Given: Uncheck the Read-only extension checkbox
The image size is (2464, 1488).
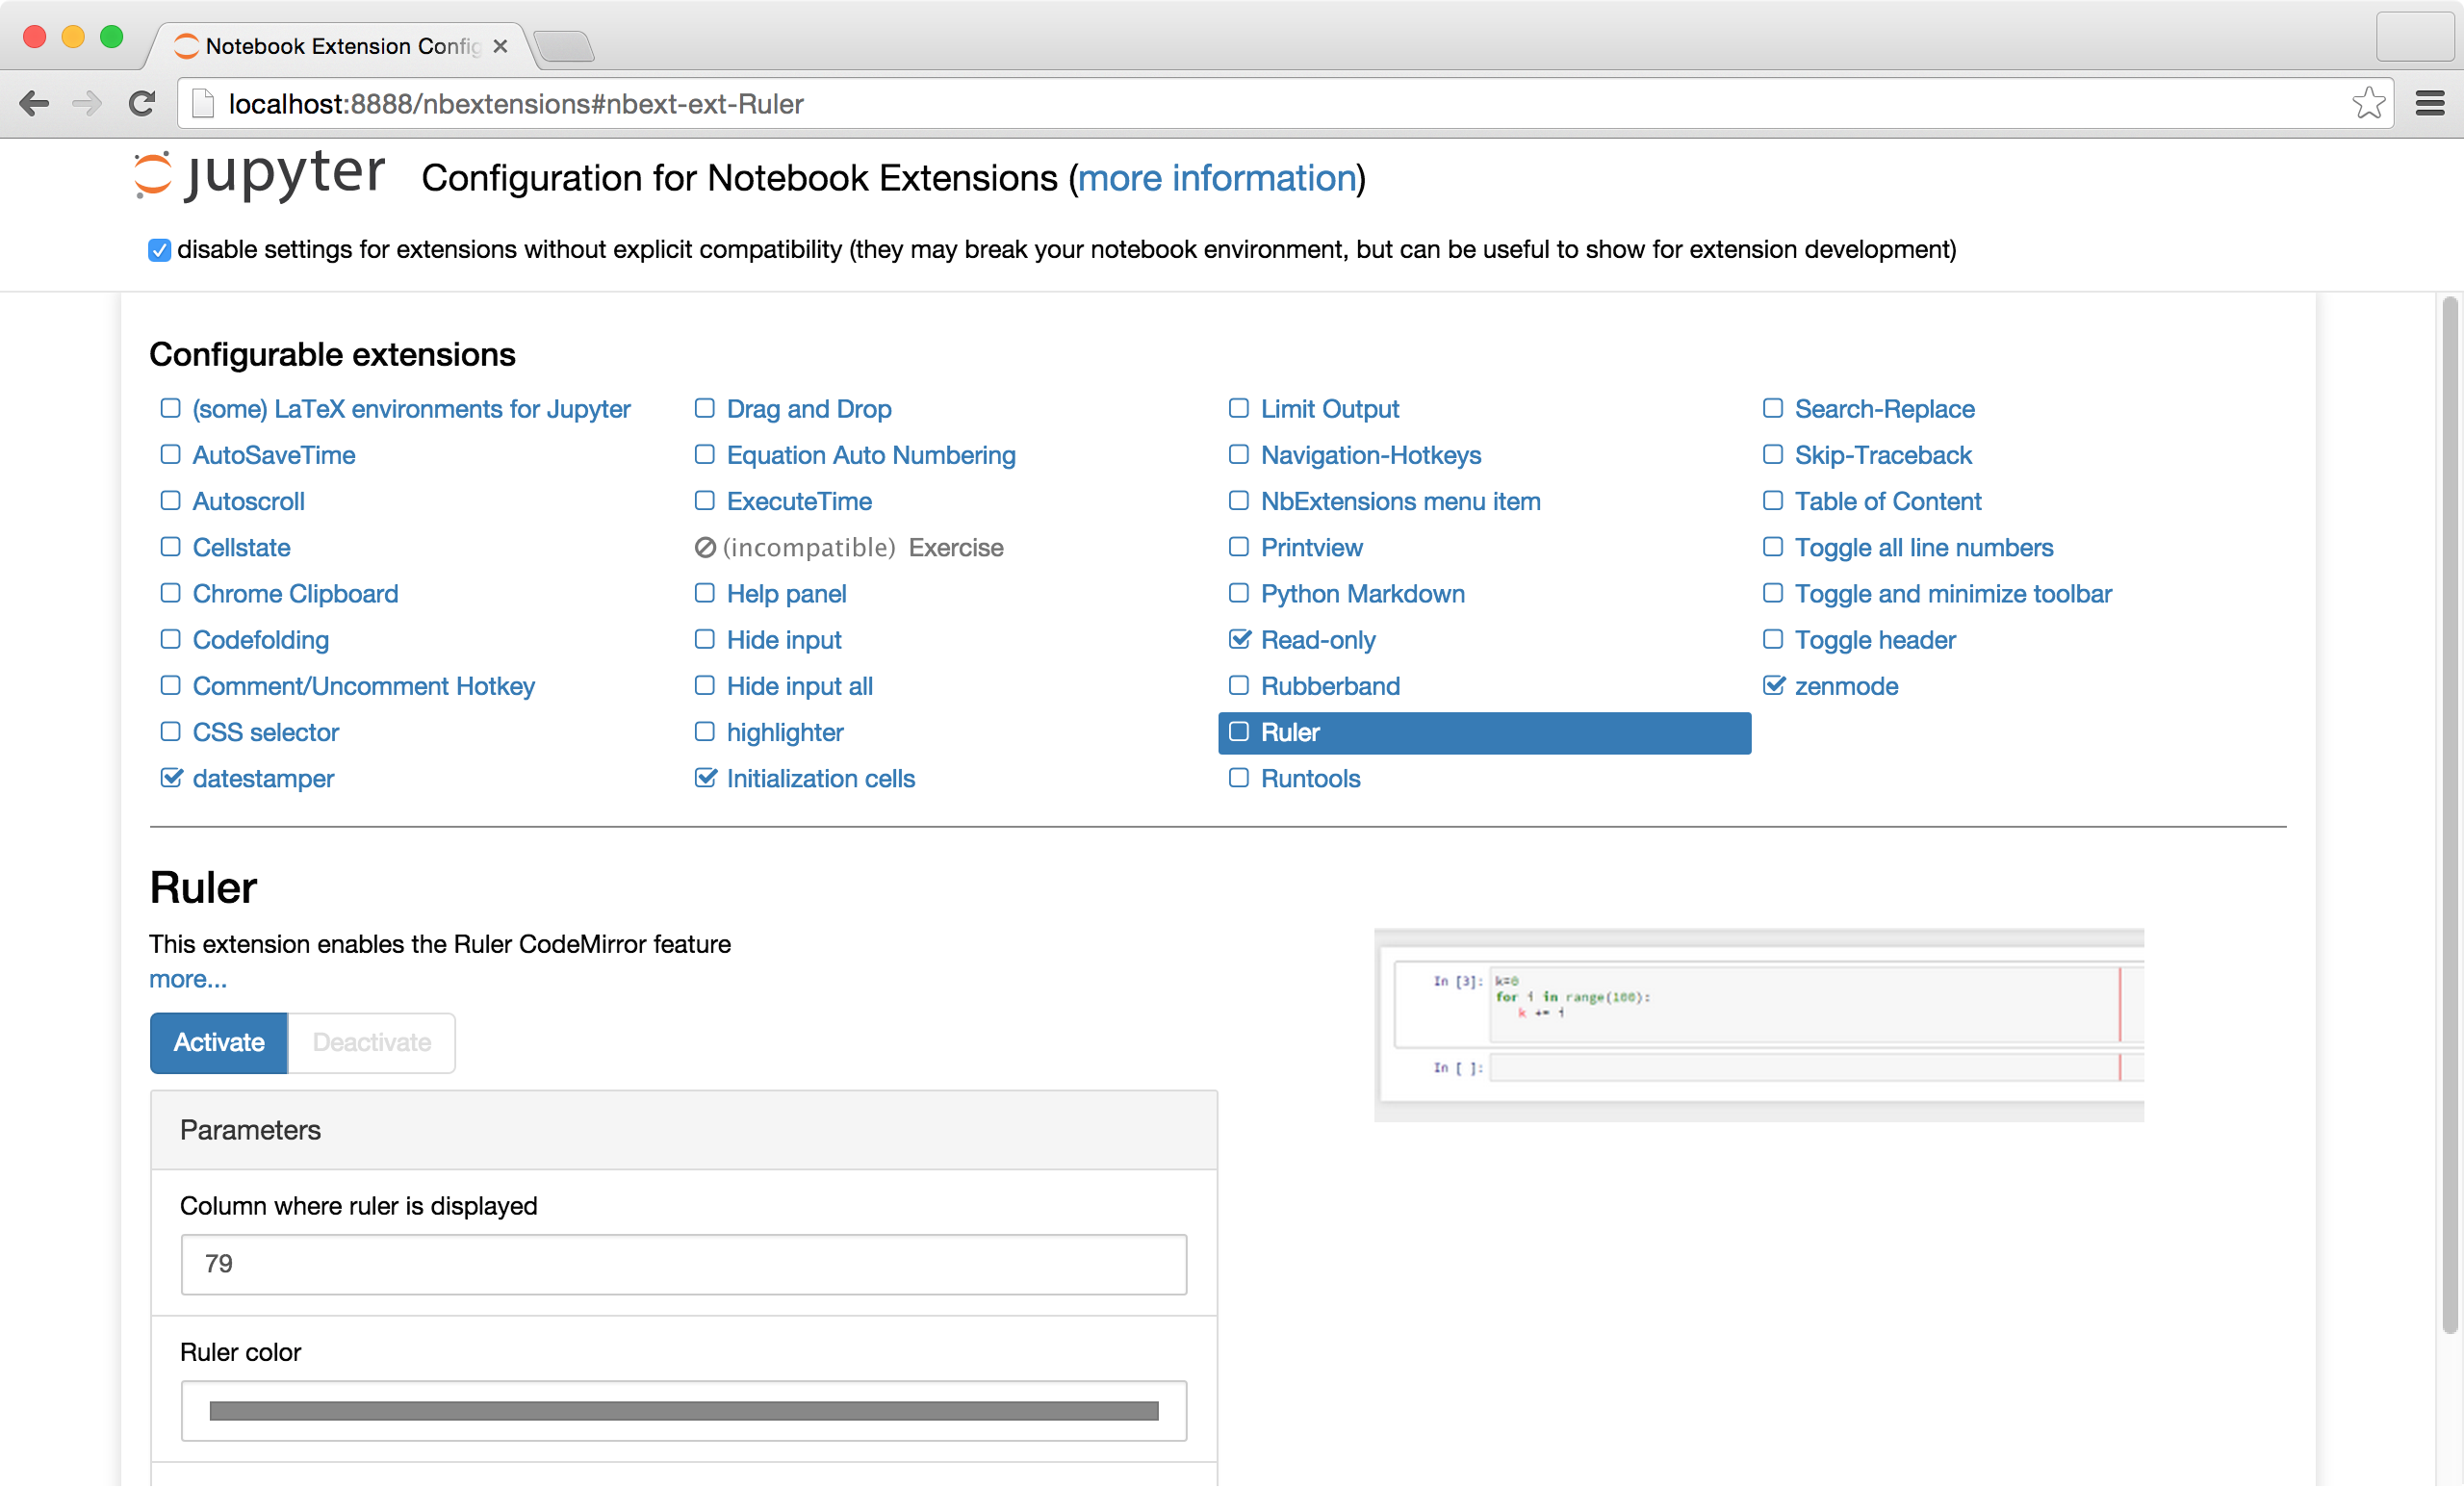Looking at the screenshot, I should click(1239, 640).
